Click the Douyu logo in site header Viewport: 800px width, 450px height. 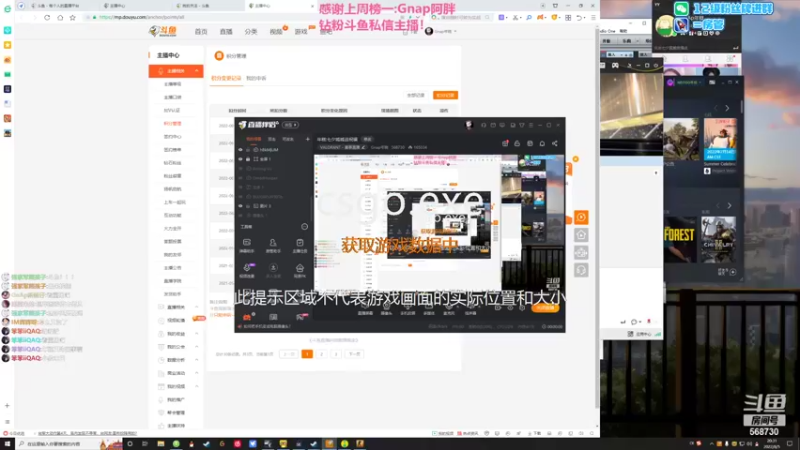(163, 31)
